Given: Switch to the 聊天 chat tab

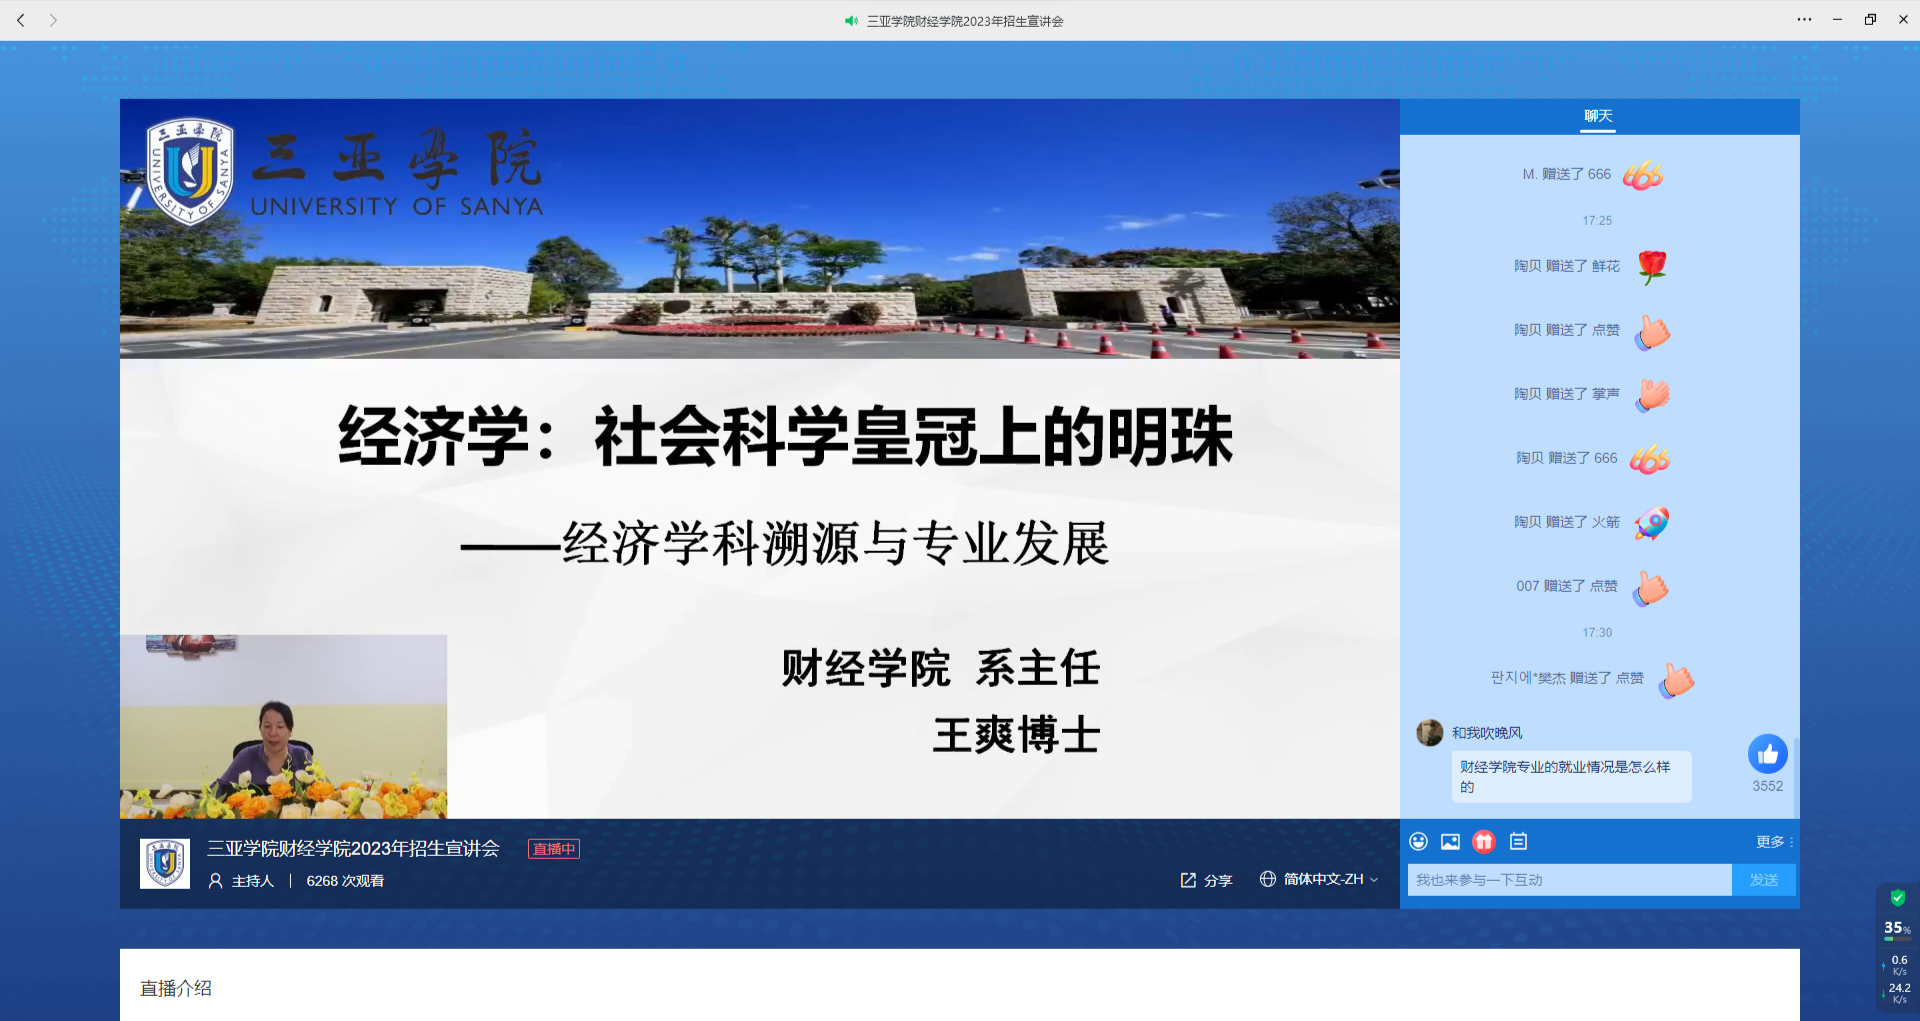Looking at the screenshot, I should pyautogui.click(x=1598, y=116).
